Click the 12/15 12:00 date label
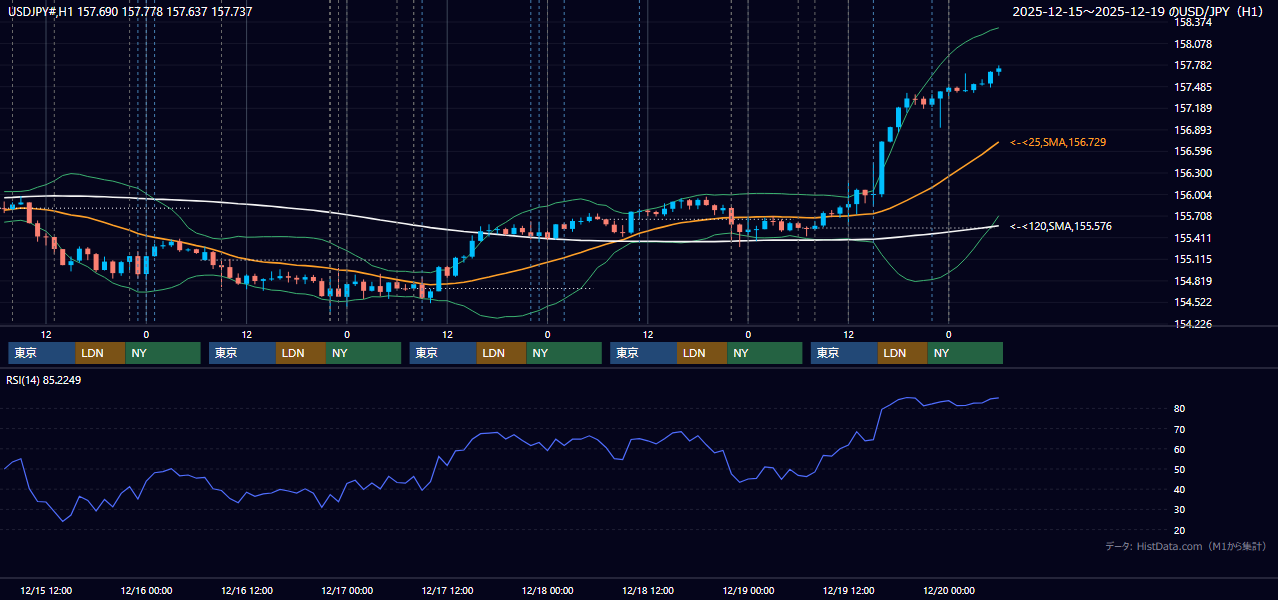This screenshot has height=600, width=1278. click(x=46, y=590)
